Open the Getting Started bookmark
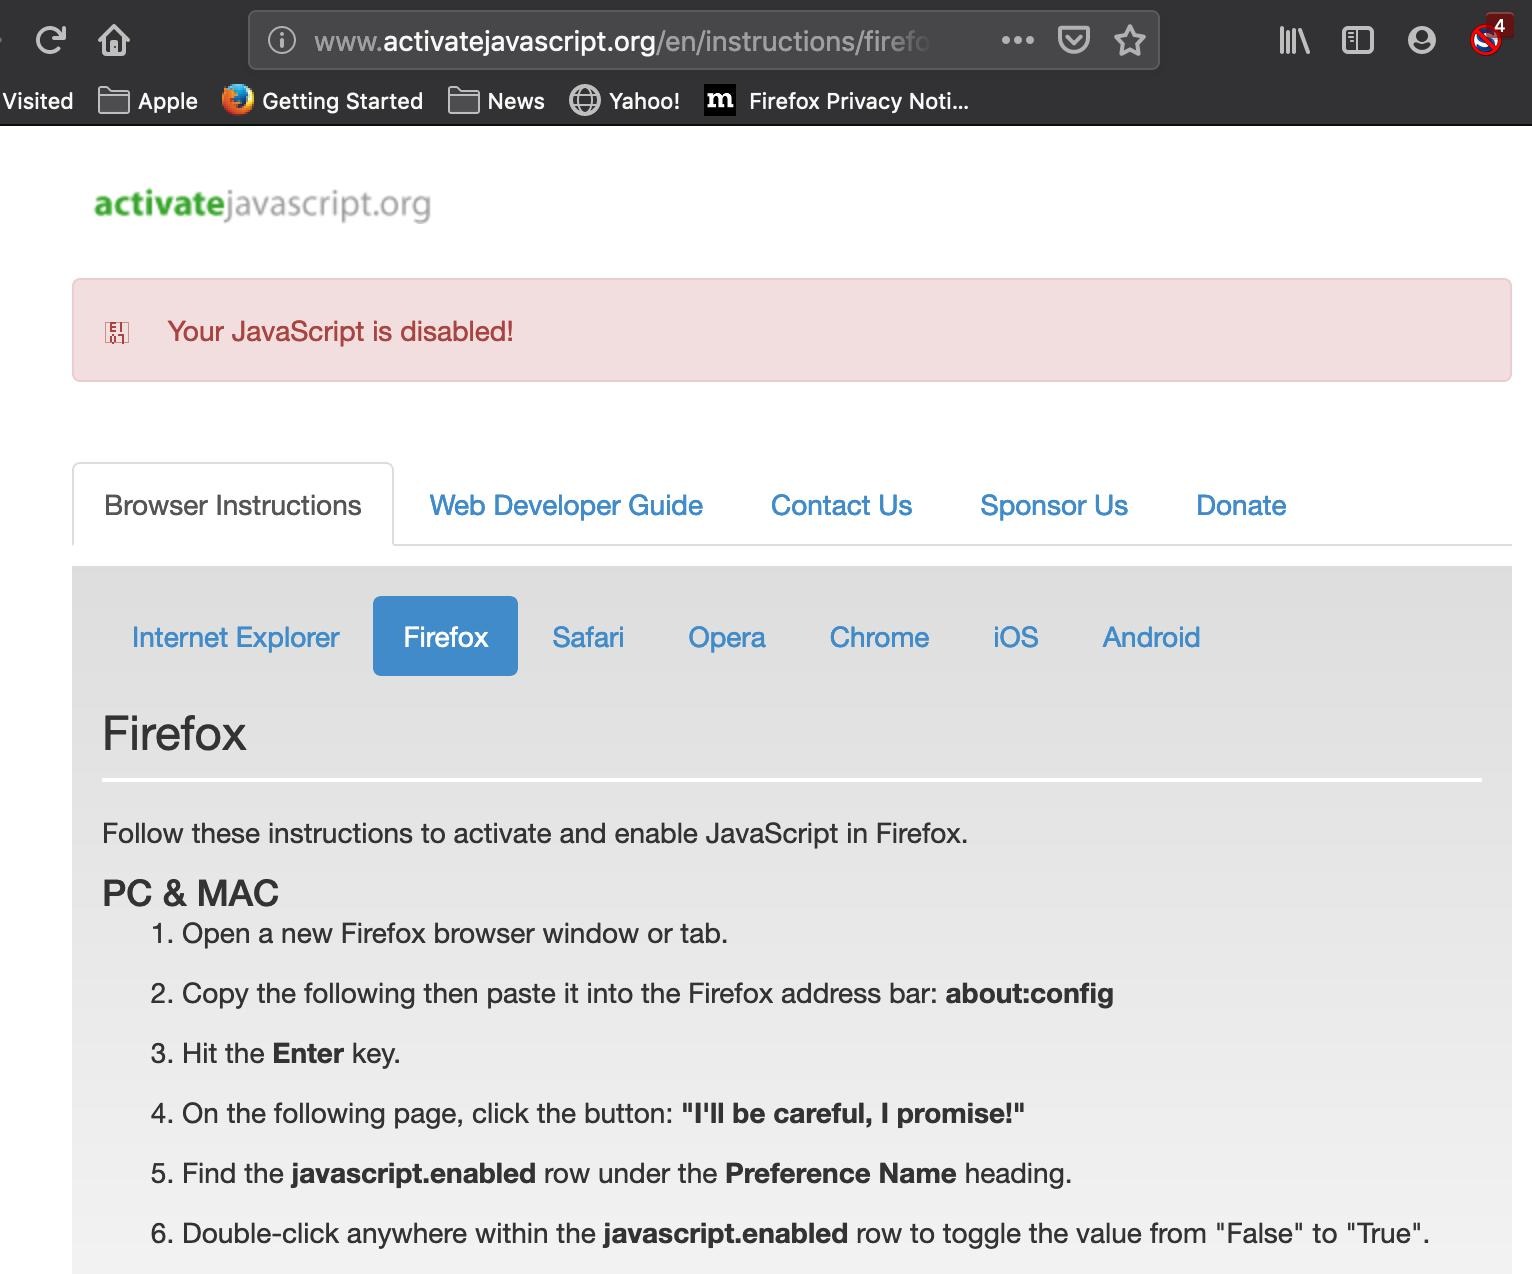 [x=322, y=101]
